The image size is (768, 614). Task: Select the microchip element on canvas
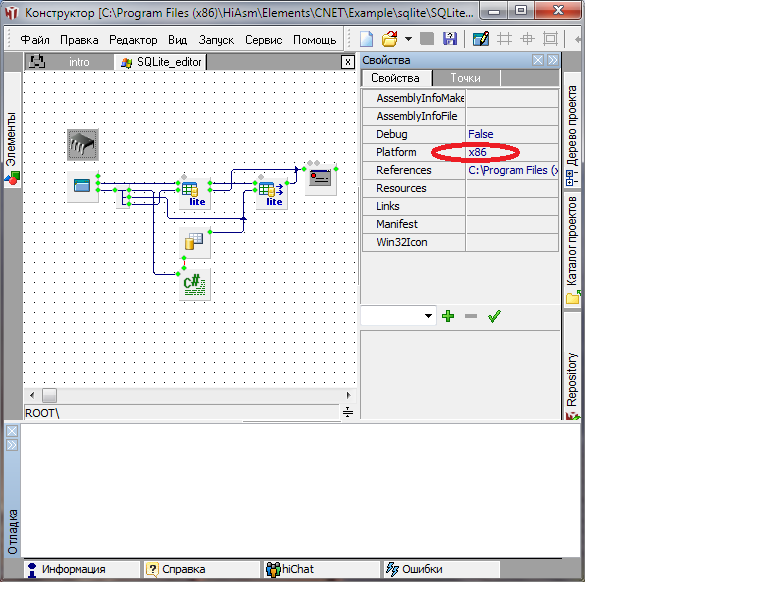pyautogui.click(x=83, y=145)
